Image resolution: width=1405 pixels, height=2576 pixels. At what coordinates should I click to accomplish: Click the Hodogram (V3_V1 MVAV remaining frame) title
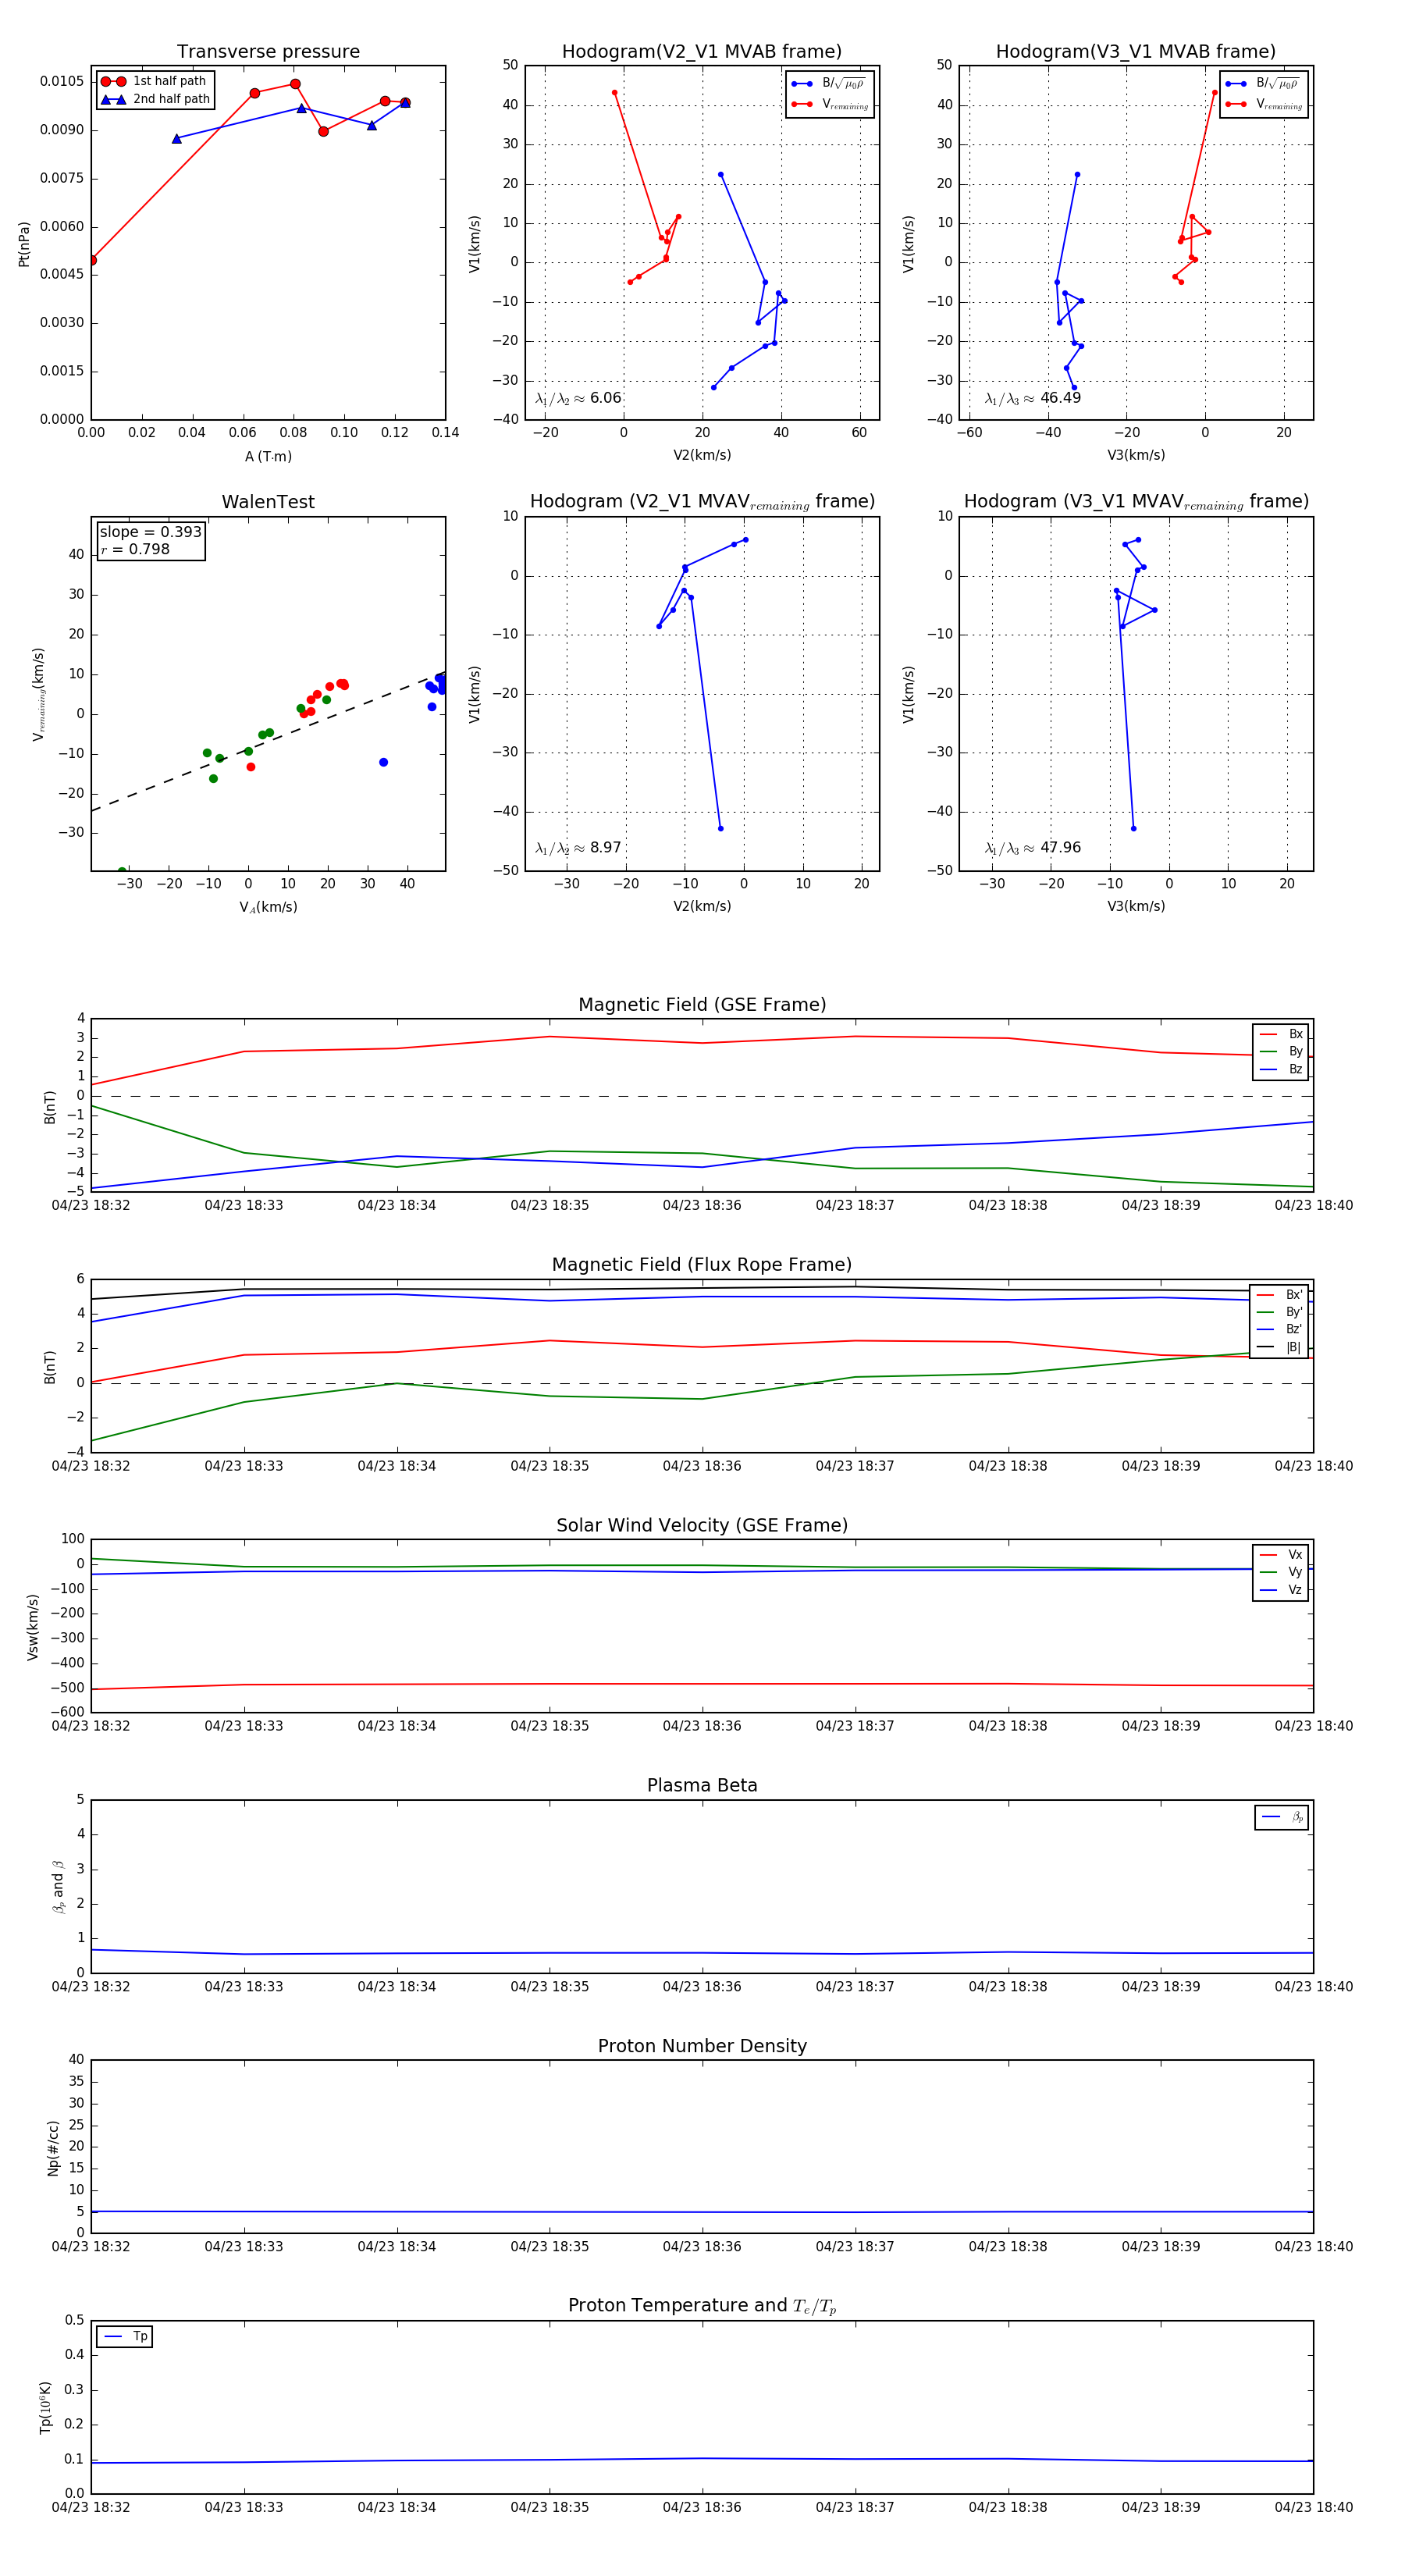[1136, 502]
